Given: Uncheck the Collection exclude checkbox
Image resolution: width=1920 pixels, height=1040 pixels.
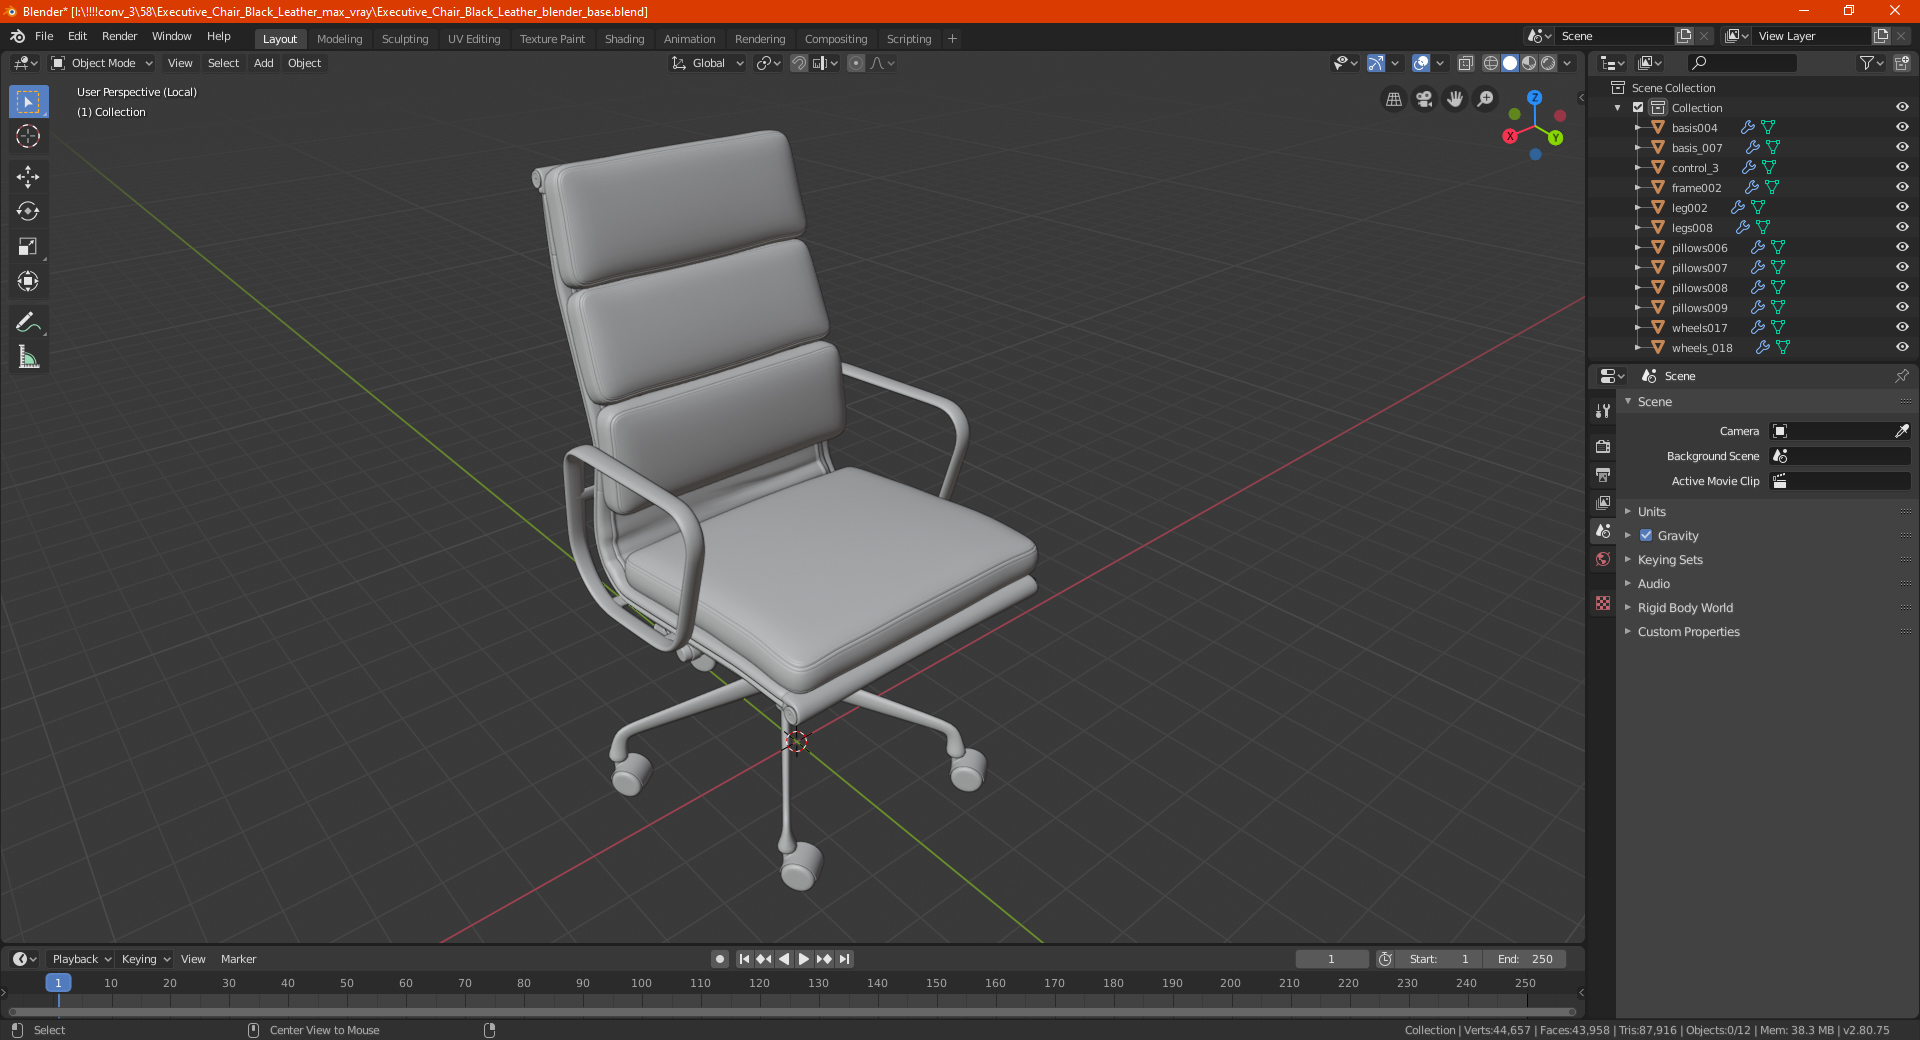Looking at the screenshot, I should tap(1638, 107).
